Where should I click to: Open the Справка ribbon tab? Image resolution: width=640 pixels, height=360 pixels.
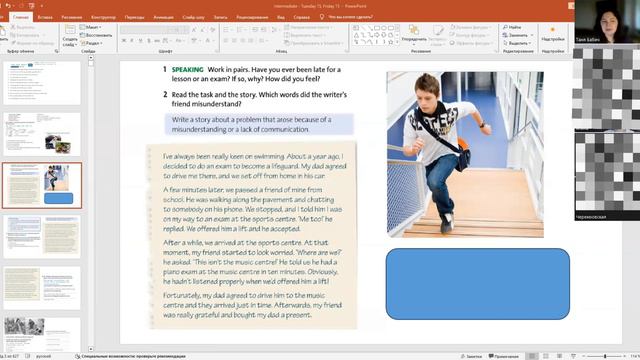[302, 17]
